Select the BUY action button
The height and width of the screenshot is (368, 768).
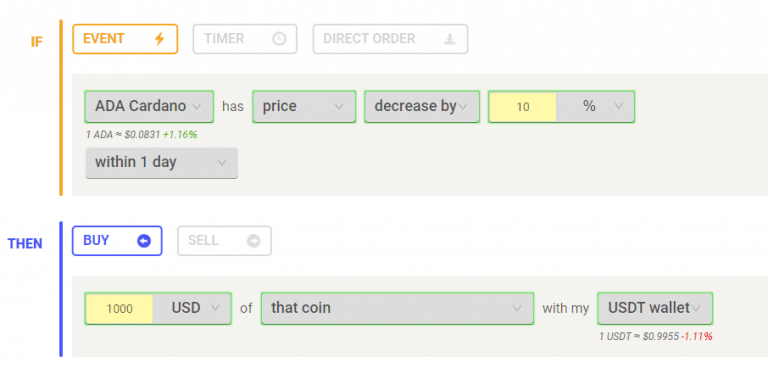[x=117, y=241]
